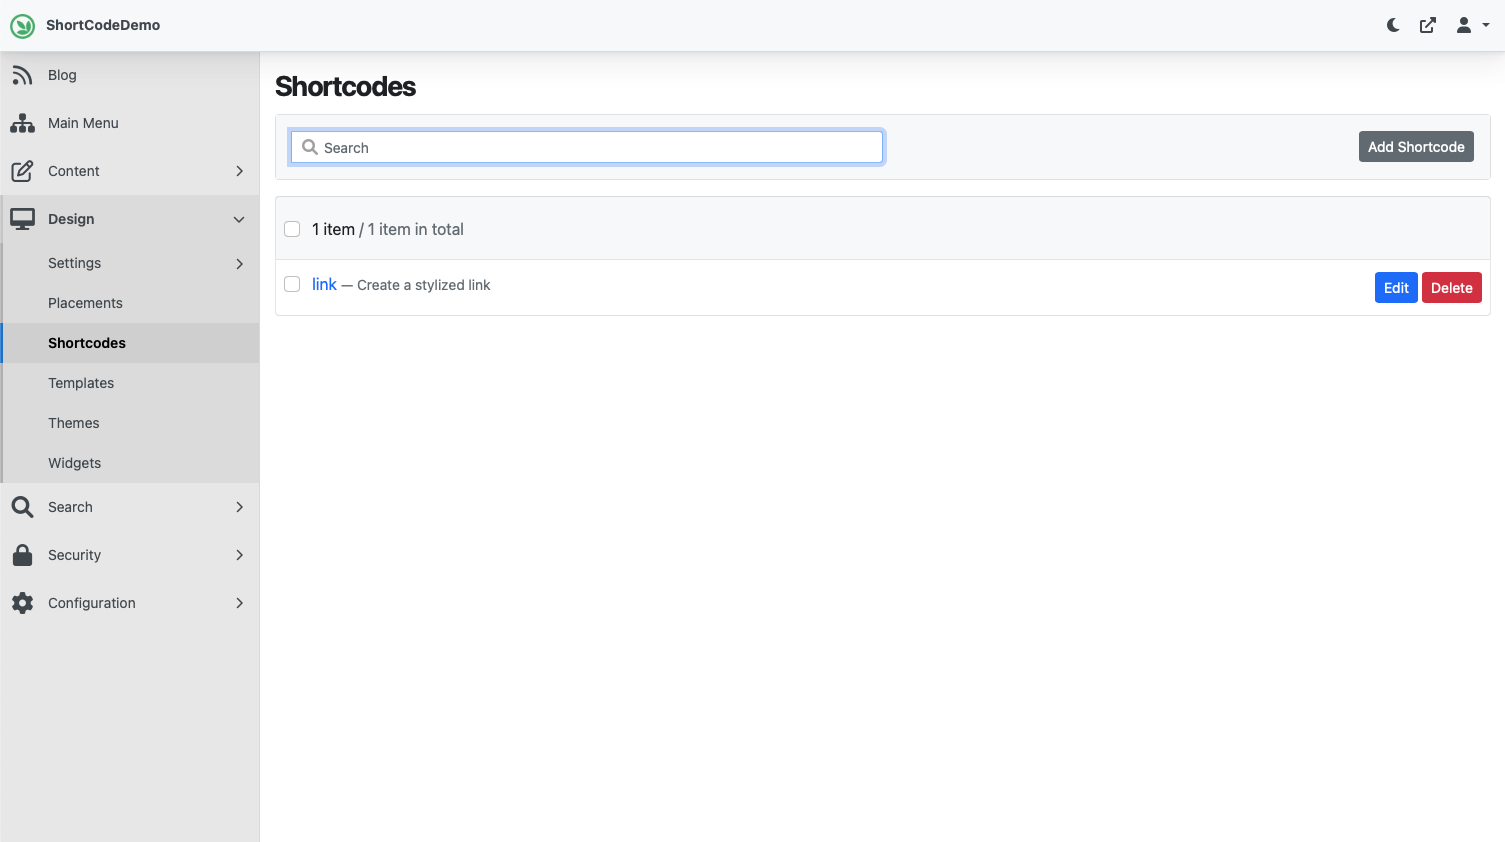The image size is (1505, 842).
Task: Focus the shortcode Search input field
Action: (587, 147)
